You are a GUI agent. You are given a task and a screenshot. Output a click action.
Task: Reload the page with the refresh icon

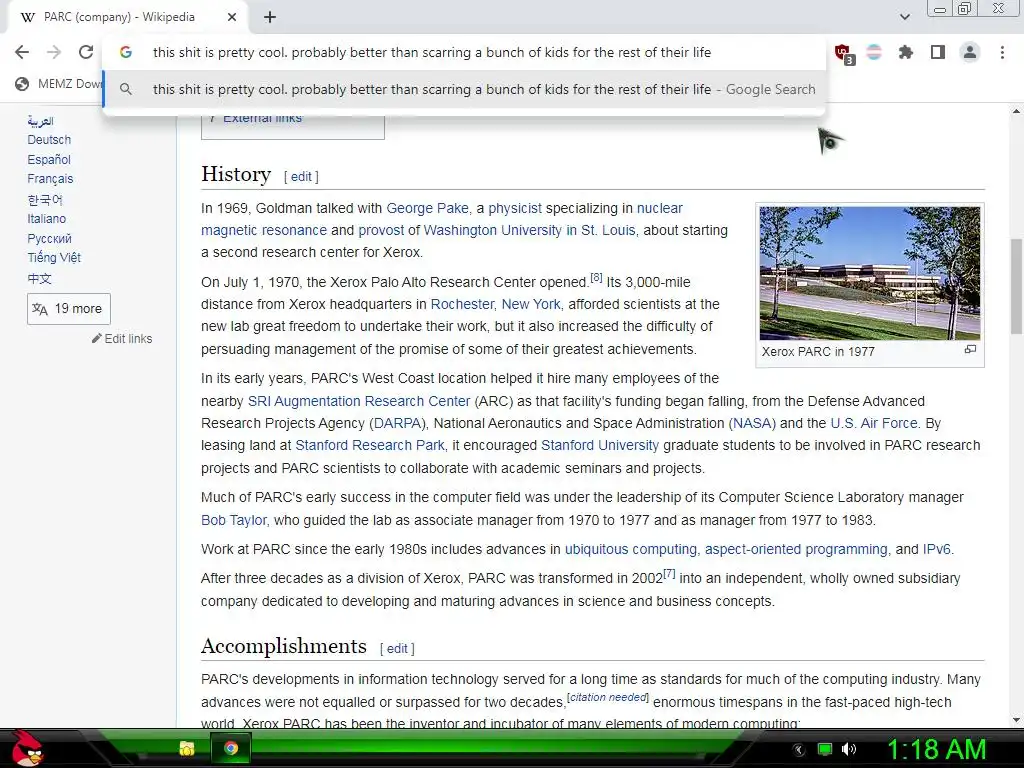(86, 52)
